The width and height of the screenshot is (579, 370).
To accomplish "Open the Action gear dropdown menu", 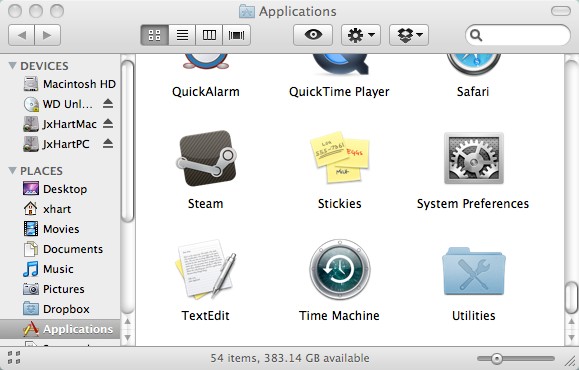I will [361, 35].
